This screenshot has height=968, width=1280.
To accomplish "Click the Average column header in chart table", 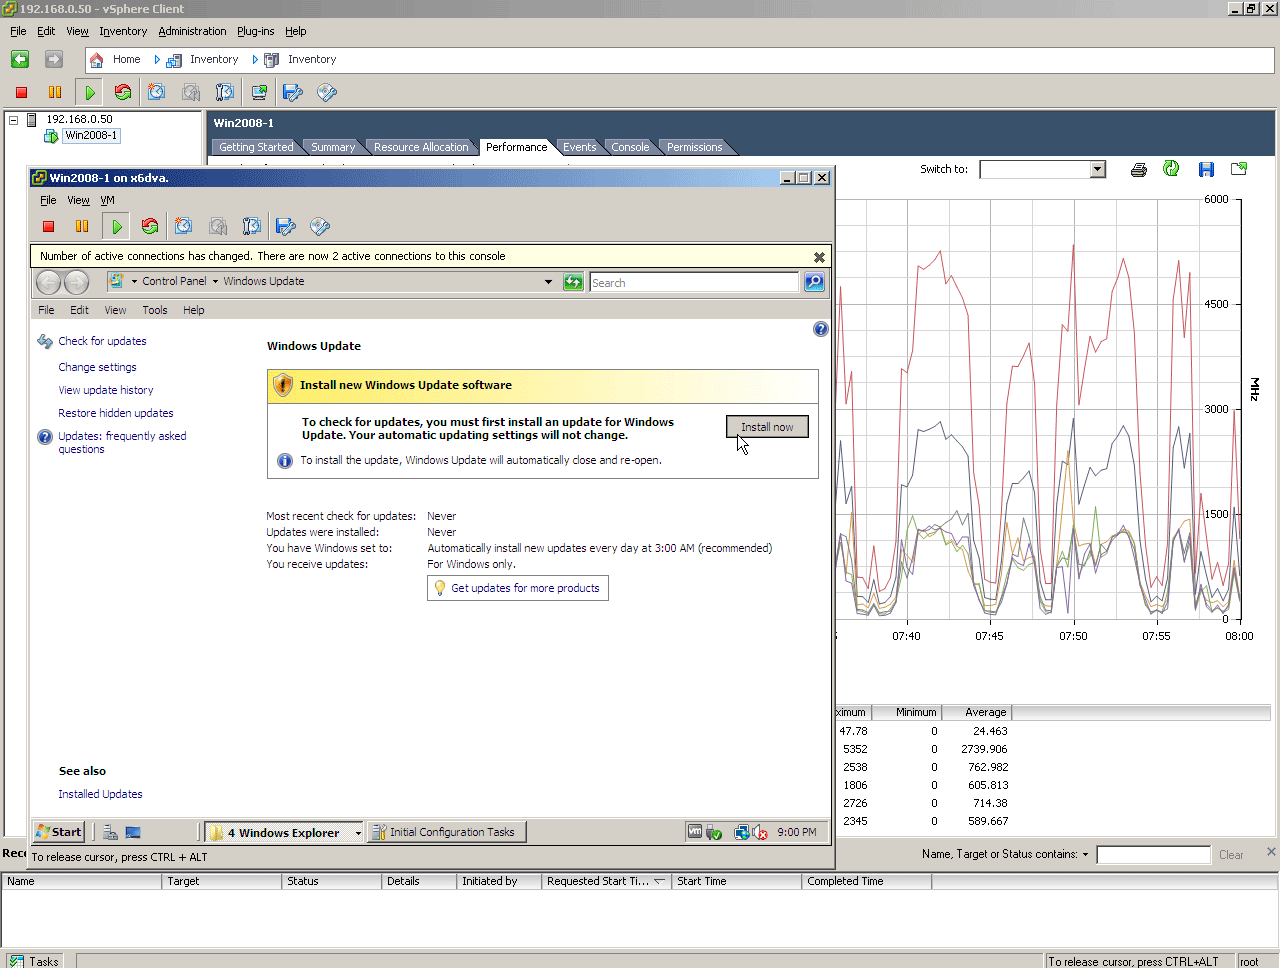I will 977,713.
